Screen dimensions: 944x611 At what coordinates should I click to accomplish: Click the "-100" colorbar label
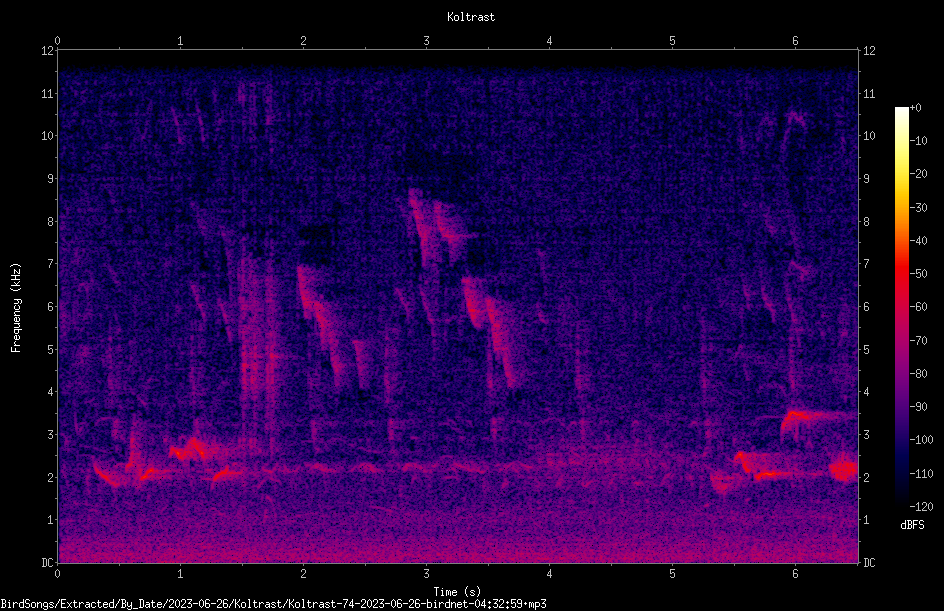click(x=921, y=440)
